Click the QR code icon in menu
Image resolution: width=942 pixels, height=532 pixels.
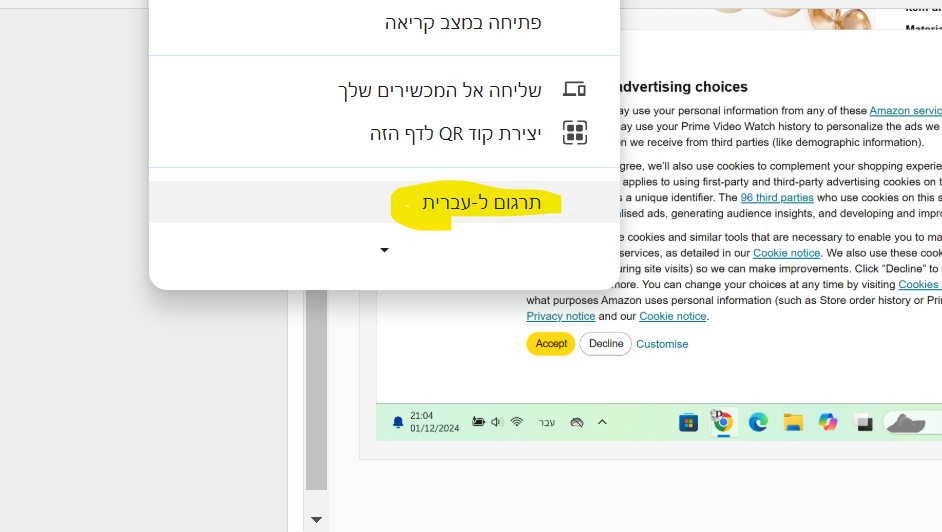[574, 133]
